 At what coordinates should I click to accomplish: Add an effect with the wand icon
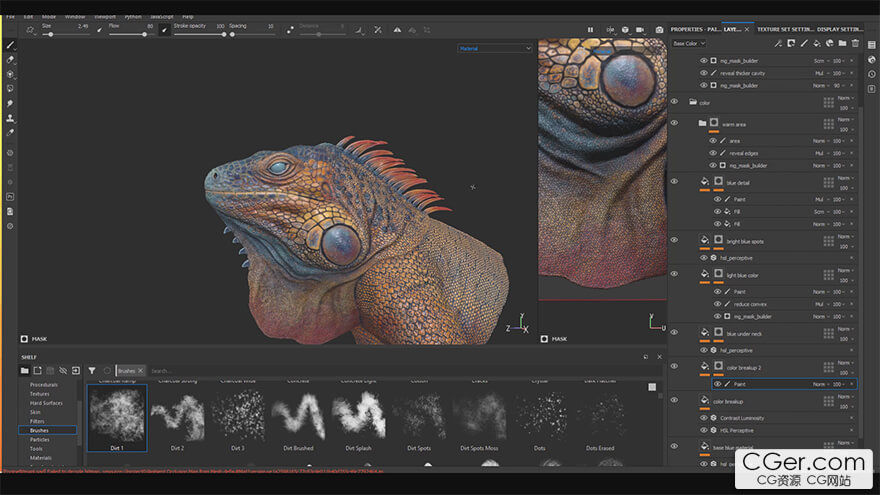pyautogui.click(x=778, y=43)
